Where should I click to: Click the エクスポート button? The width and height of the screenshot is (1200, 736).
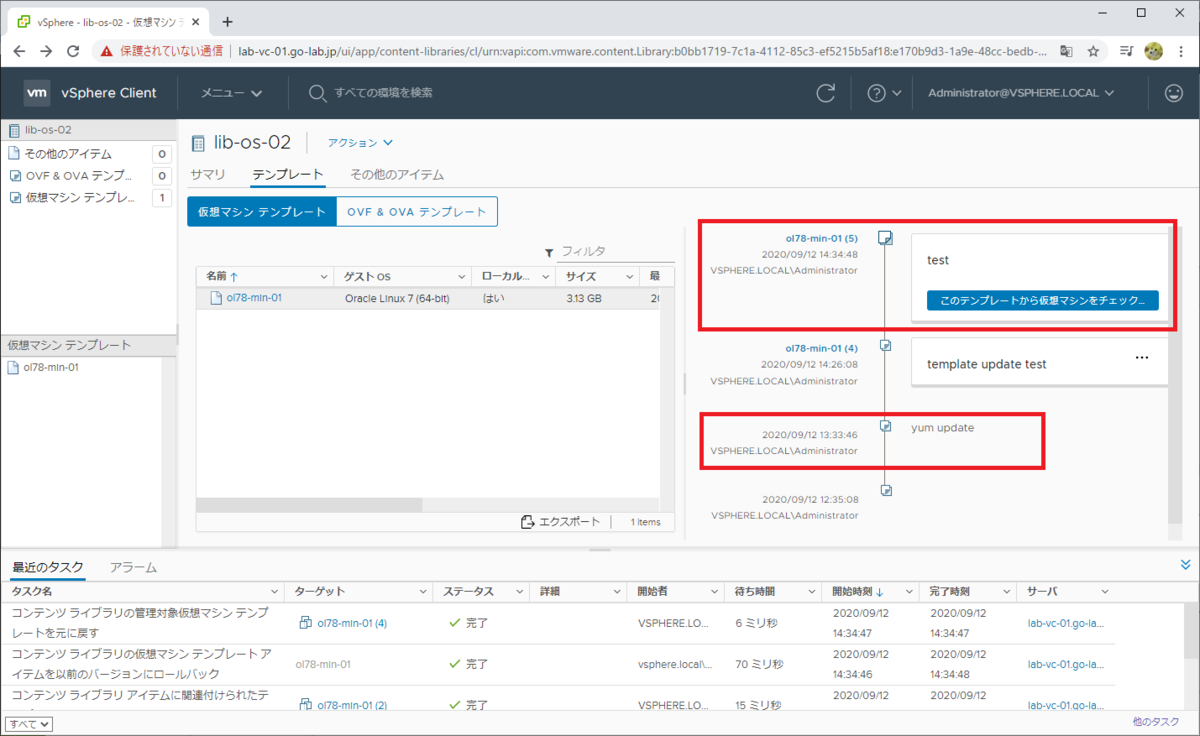click(561, 522)
